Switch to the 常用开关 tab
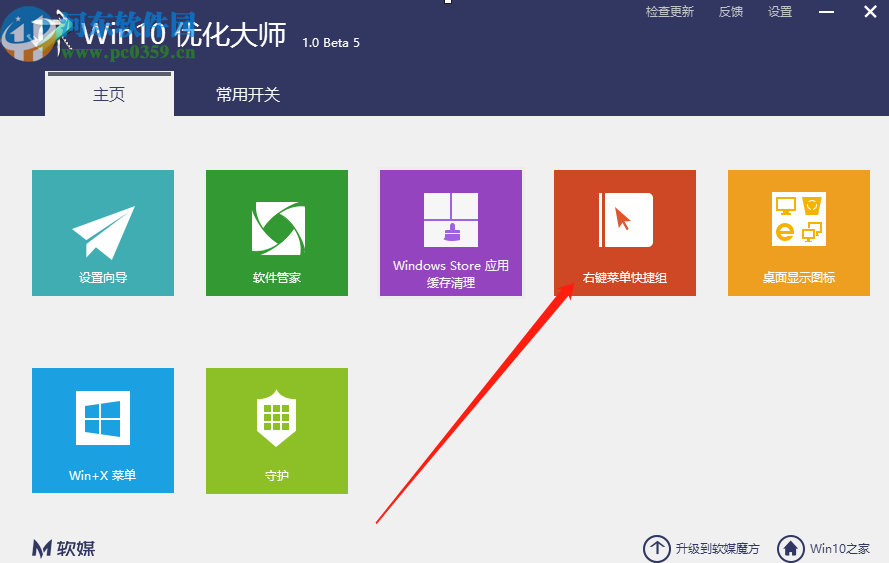 [x=248, y=95]
